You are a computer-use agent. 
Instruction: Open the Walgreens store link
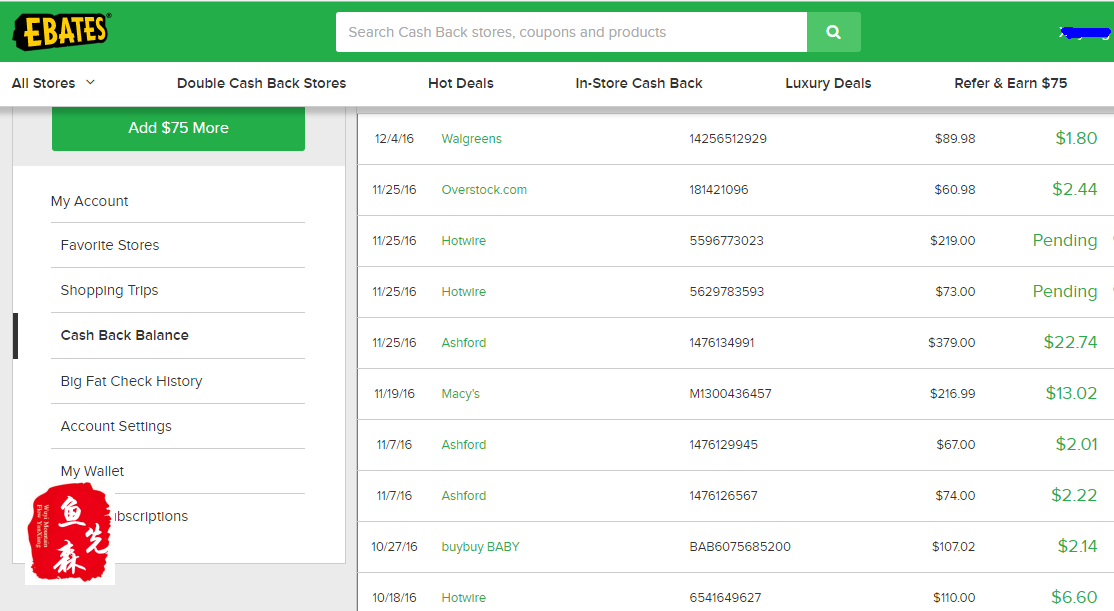click(x=471, y=139)
